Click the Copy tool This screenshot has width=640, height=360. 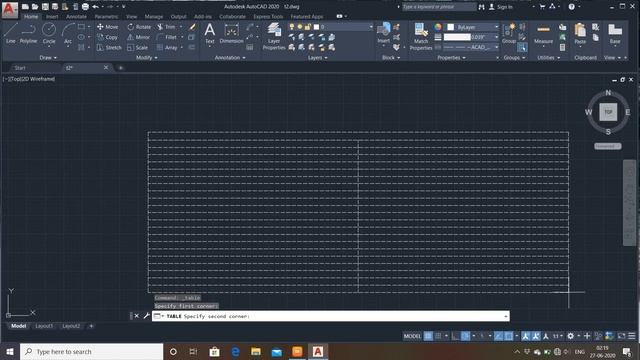coord(107,37)
